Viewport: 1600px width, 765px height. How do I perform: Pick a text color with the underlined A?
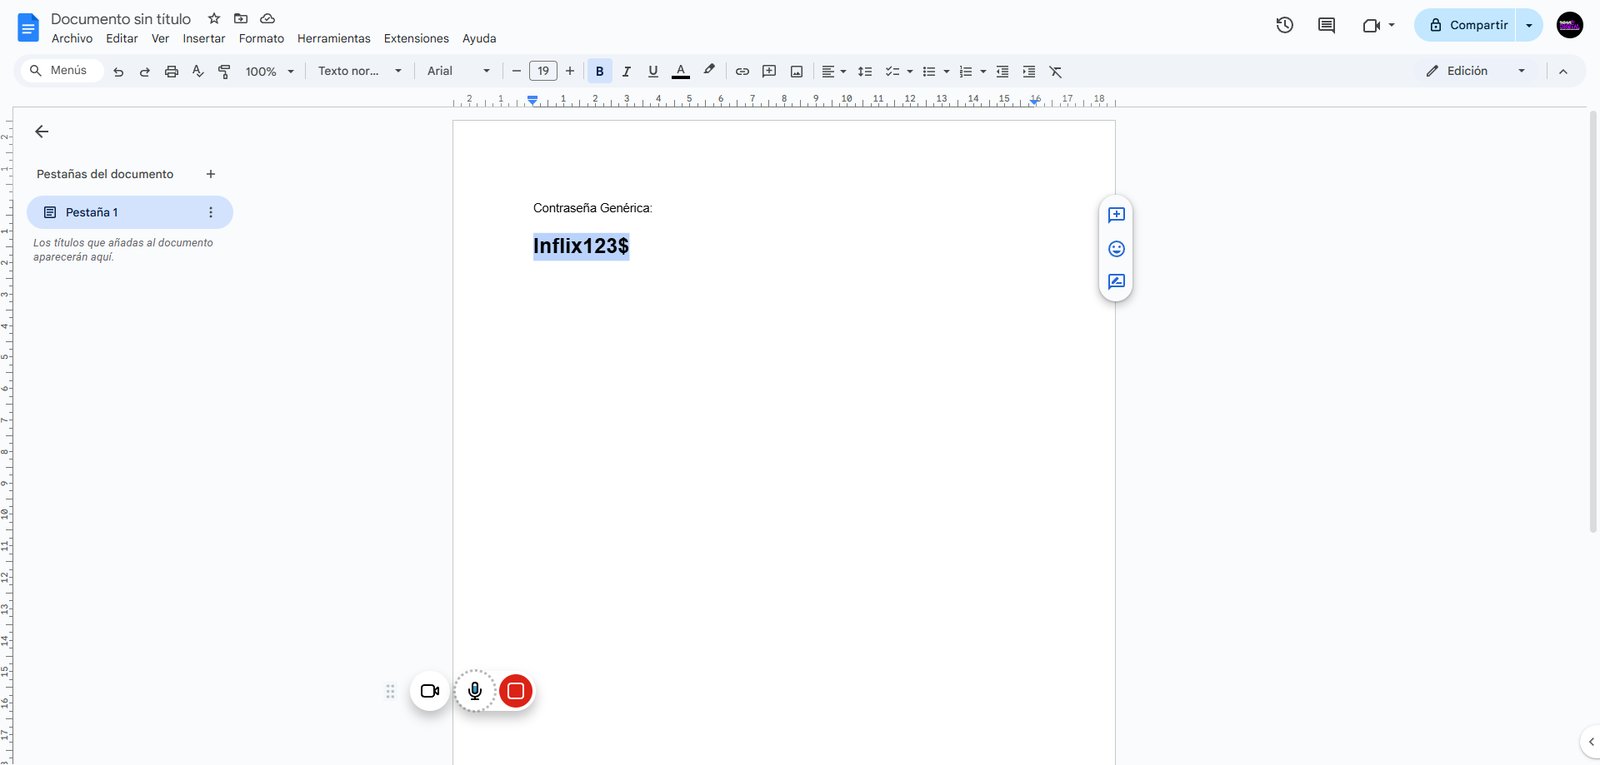point(681,71)
